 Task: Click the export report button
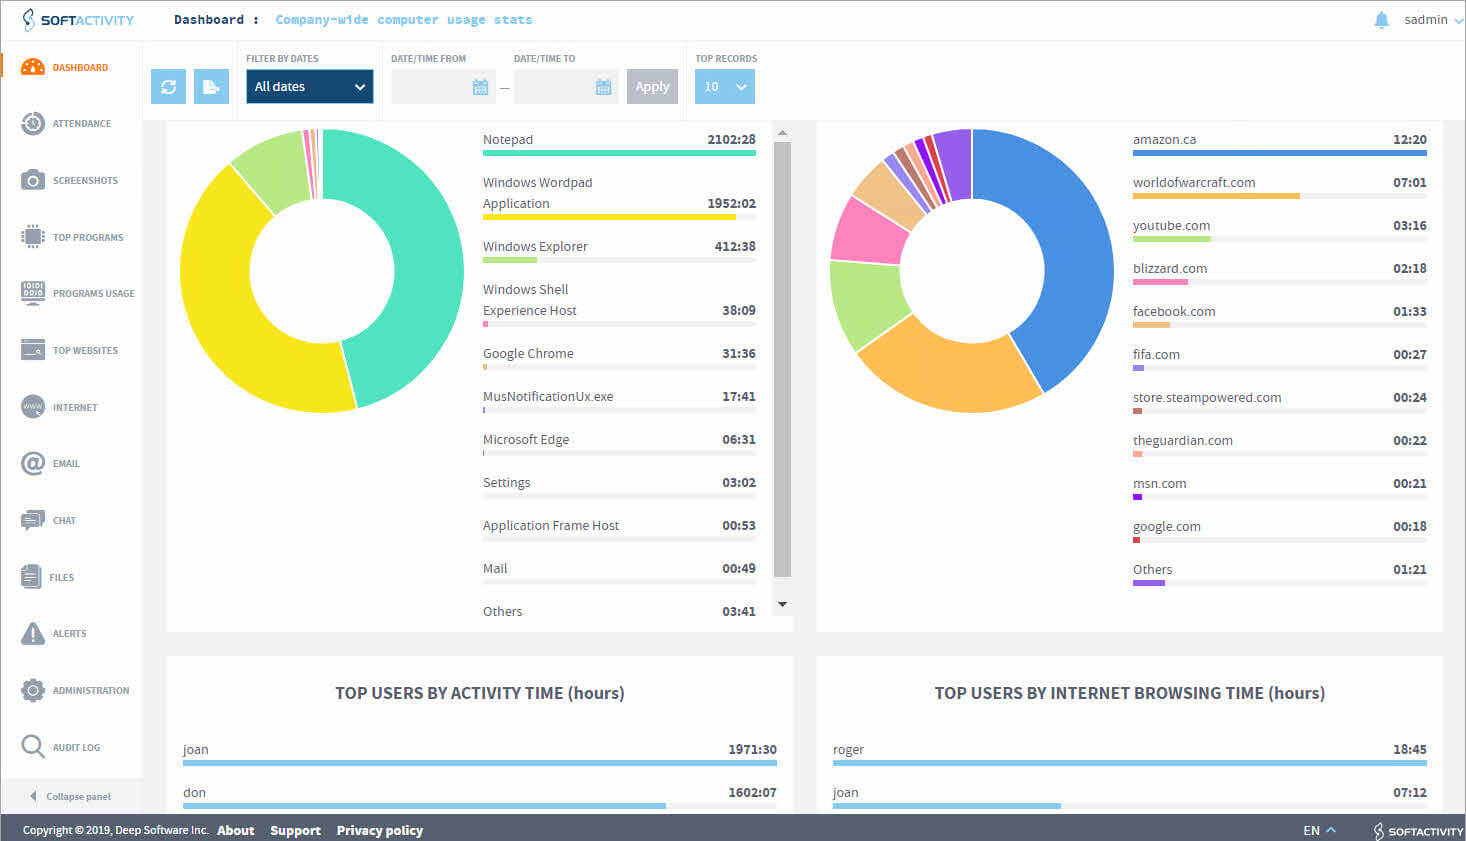pyautogui.click(x=211, y=87)
